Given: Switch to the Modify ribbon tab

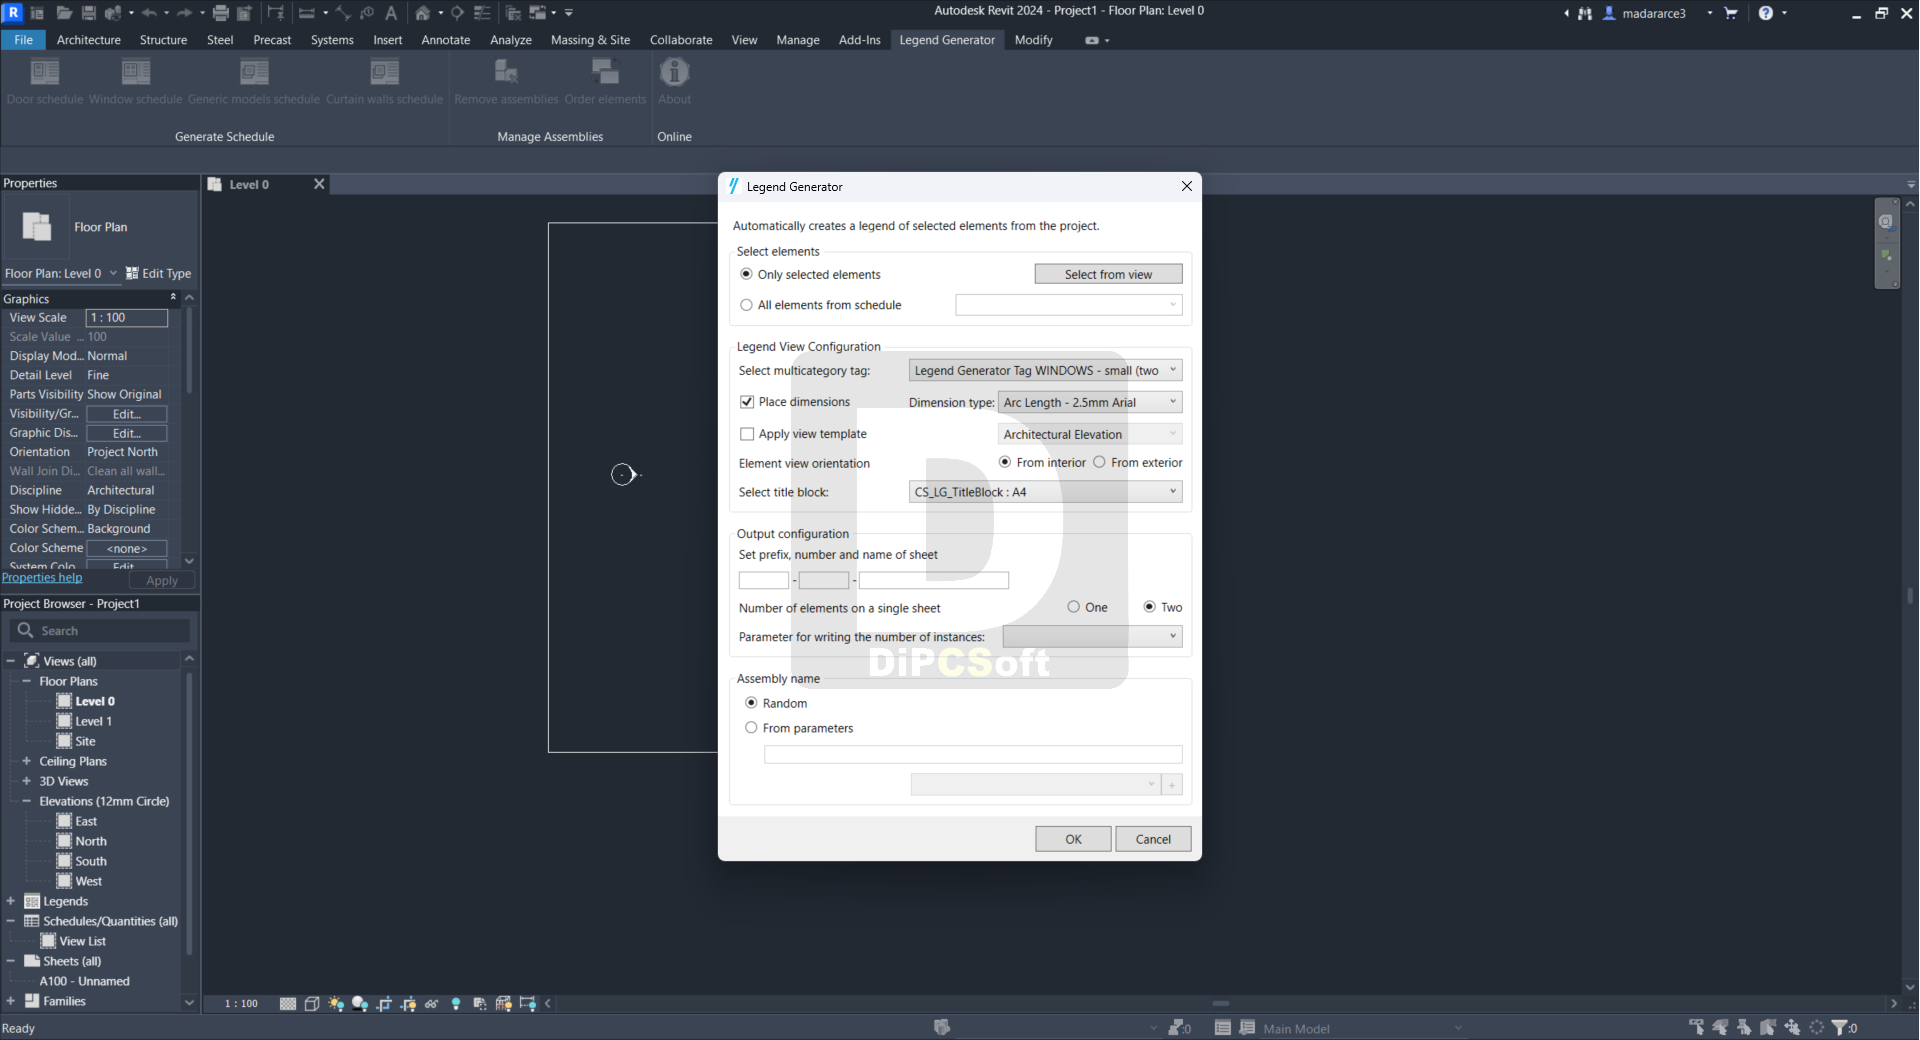Looking at the screenshot, I should click(1033, 40).
